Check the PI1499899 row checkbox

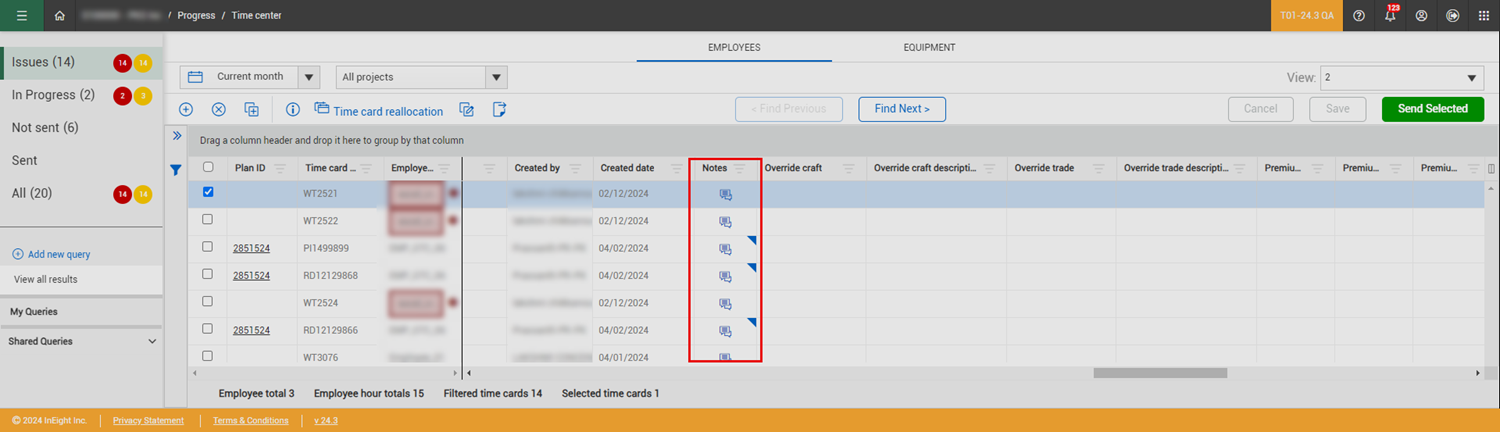(x=208, y=246)
